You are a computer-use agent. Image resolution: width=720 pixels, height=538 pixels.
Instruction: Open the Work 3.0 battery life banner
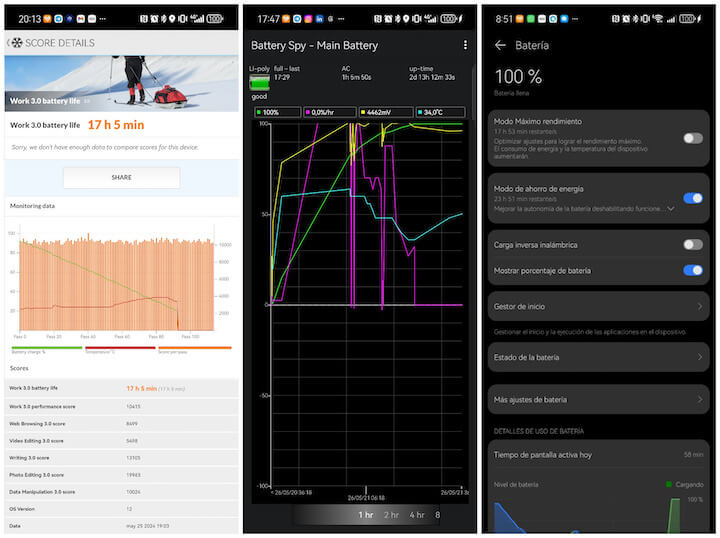point(121,84)
